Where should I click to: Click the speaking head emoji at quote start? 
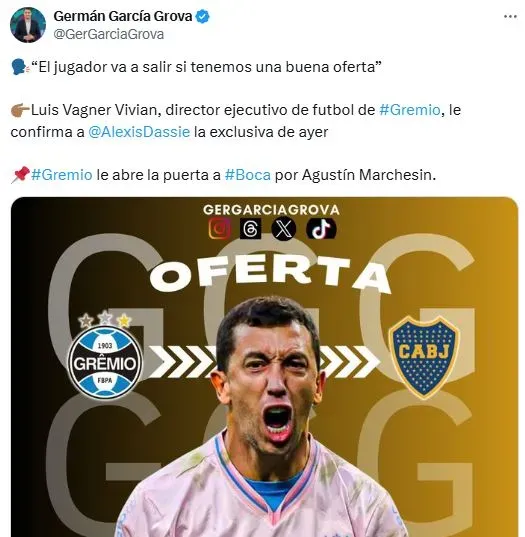point(20,67)
